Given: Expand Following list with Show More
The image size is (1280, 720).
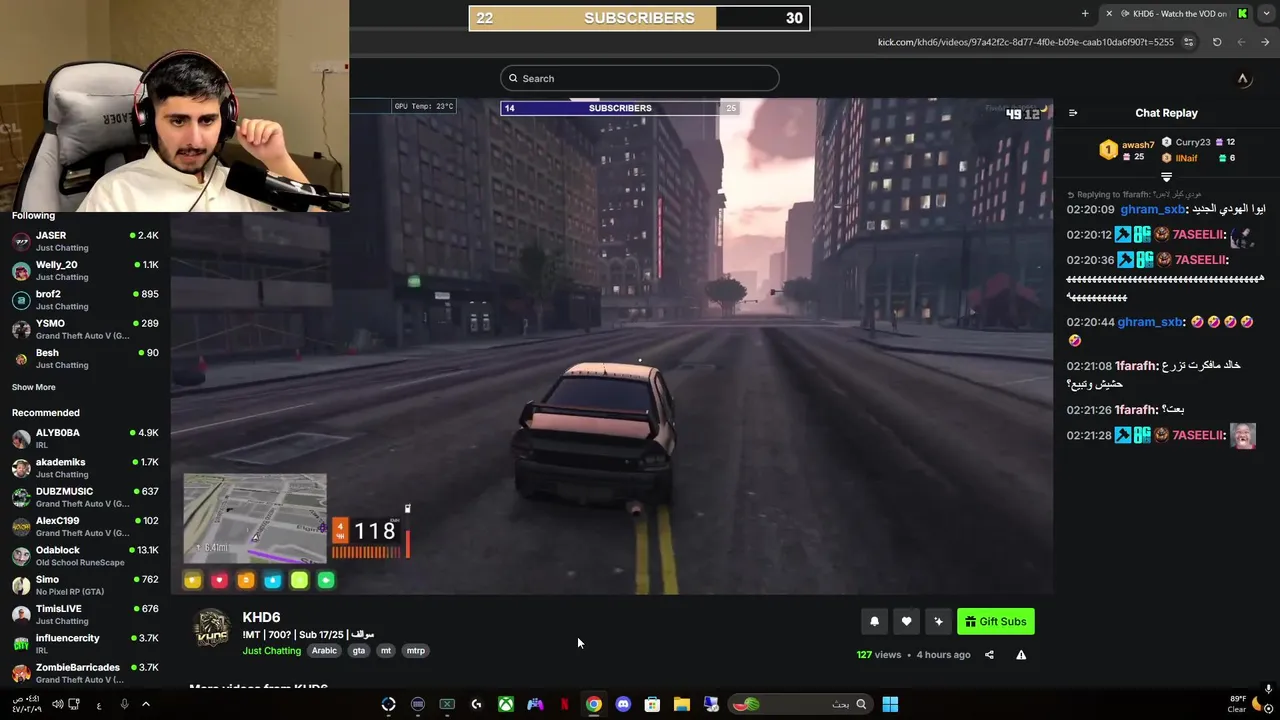Looking at the screenshot, I should click(34, 387).
